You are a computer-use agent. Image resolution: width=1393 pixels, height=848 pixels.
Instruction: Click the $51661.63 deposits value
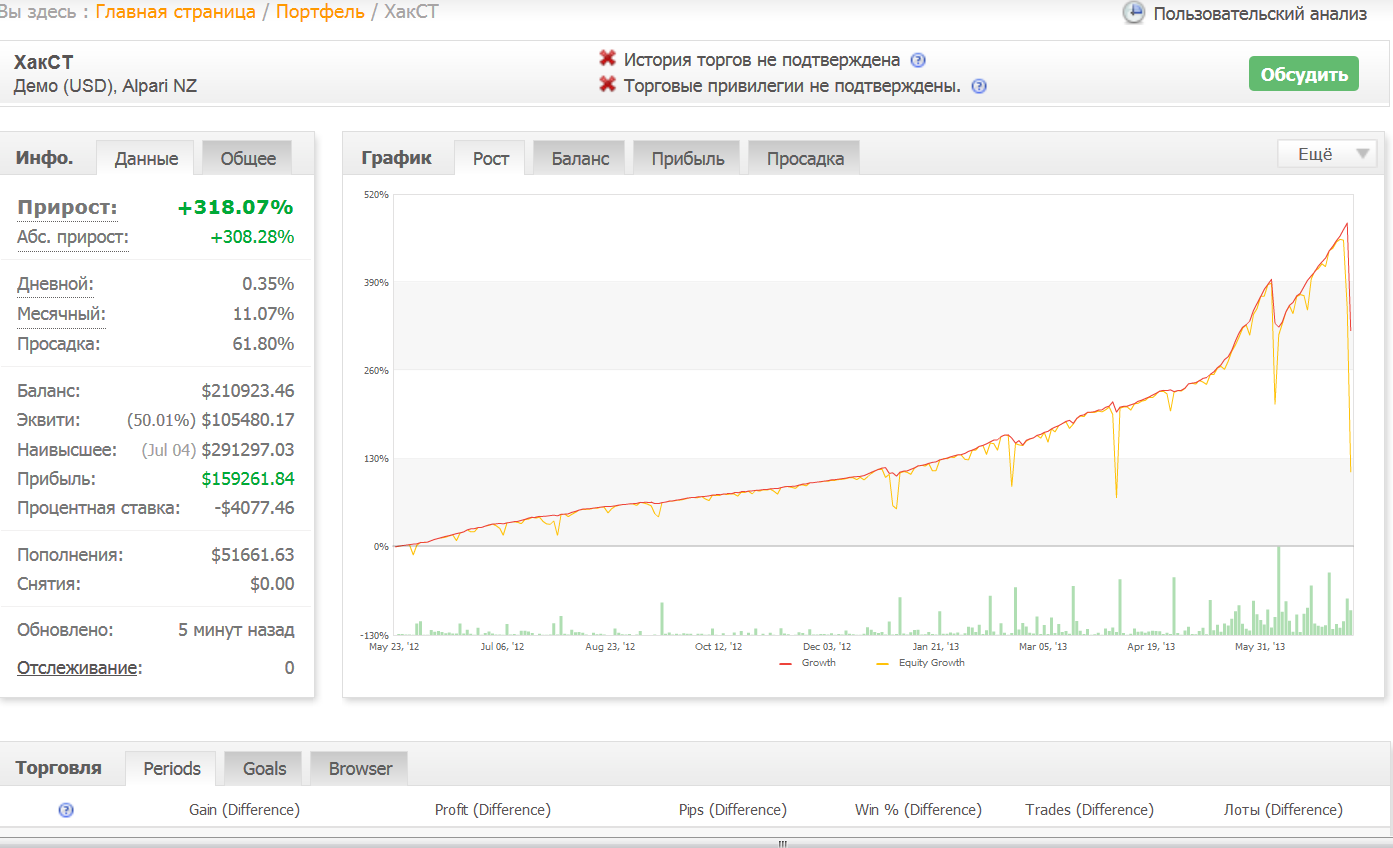(x=252, y=555)
